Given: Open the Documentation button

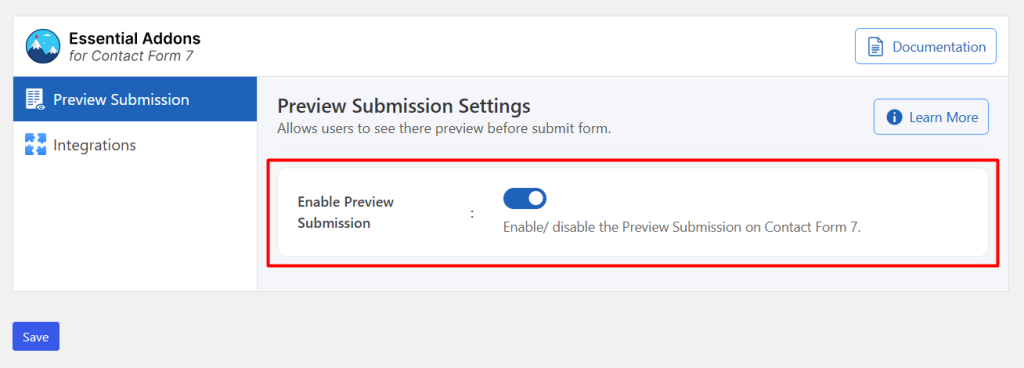Looking at the screenshot, I should pyautogui.click(x=925, y=46).
